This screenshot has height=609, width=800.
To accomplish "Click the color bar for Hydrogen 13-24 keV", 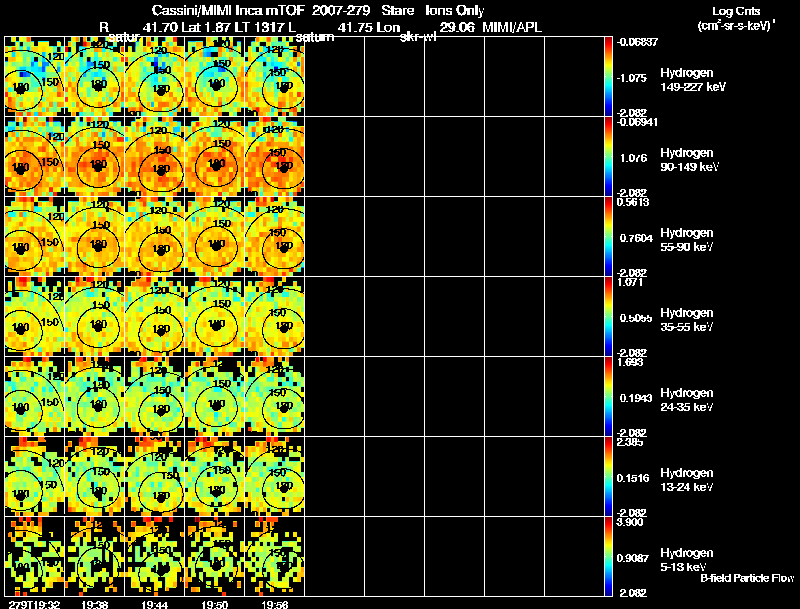I will point(608,477).
